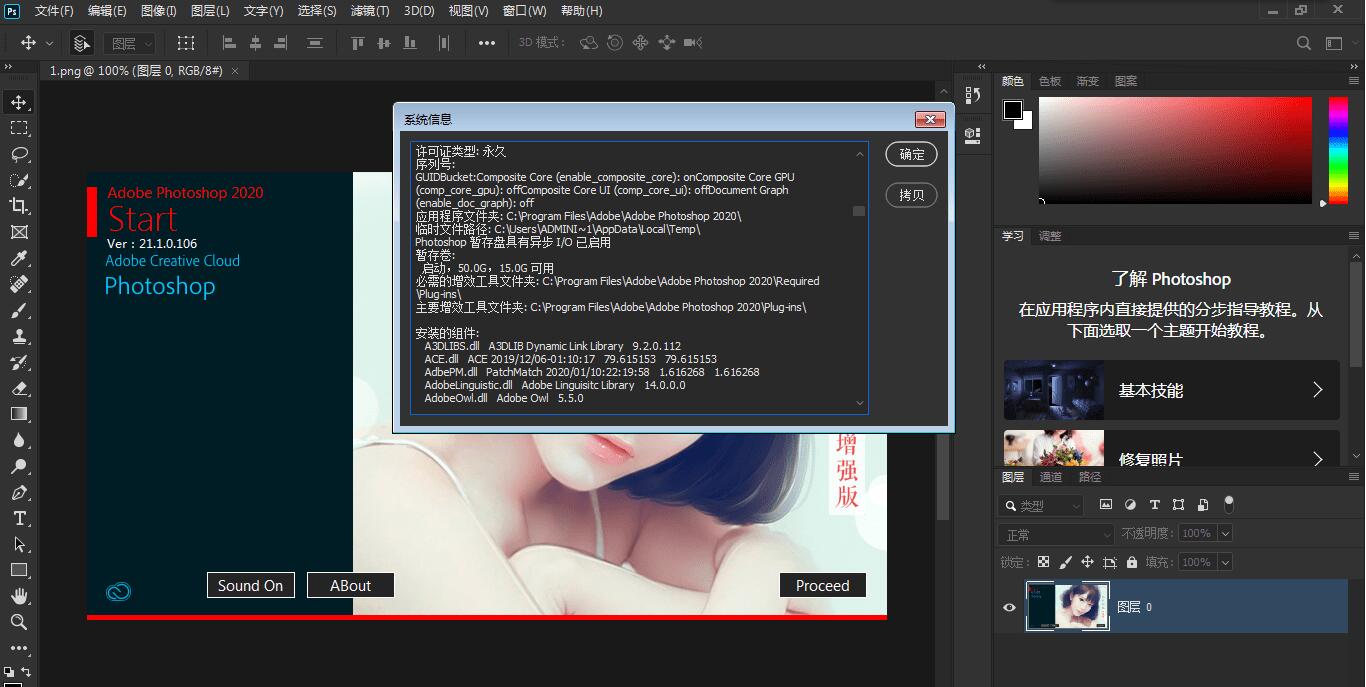Switch to the 调整 tab
Viewport: 1366px width, 687px height.
pyautogui.click(x=1050, y=236)
